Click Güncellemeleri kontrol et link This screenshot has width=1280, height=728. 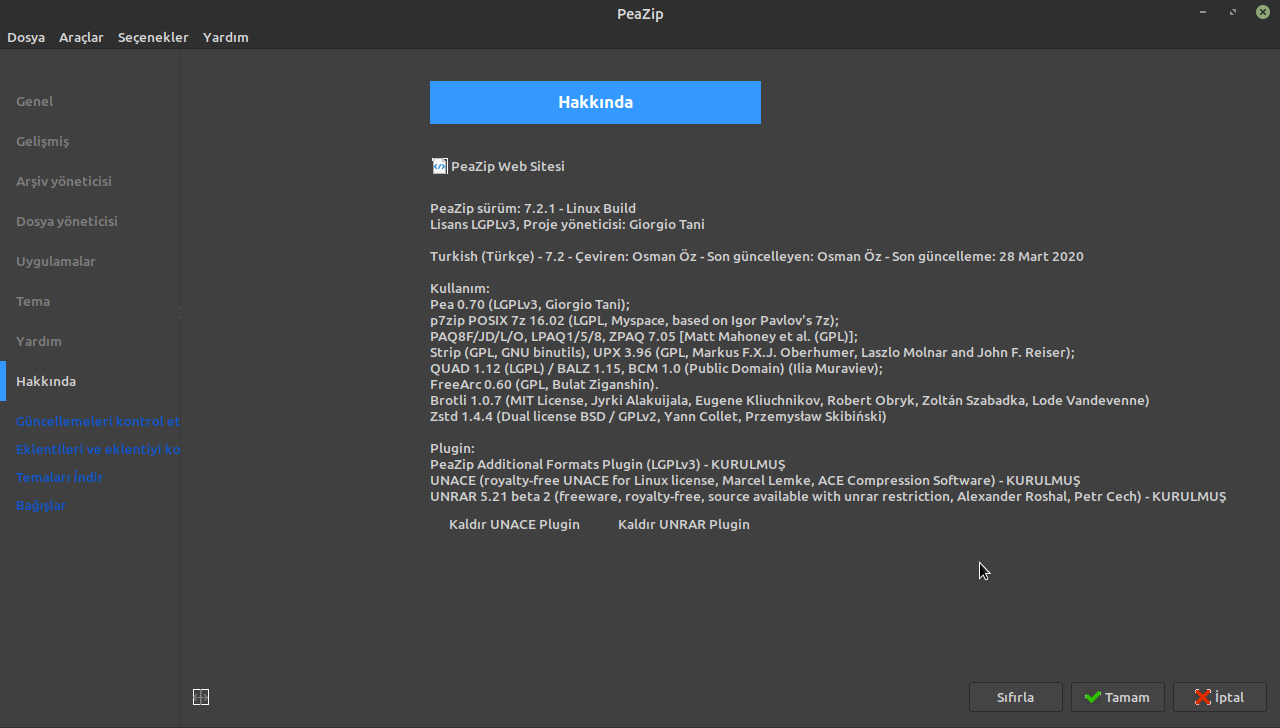coord(98,421)
